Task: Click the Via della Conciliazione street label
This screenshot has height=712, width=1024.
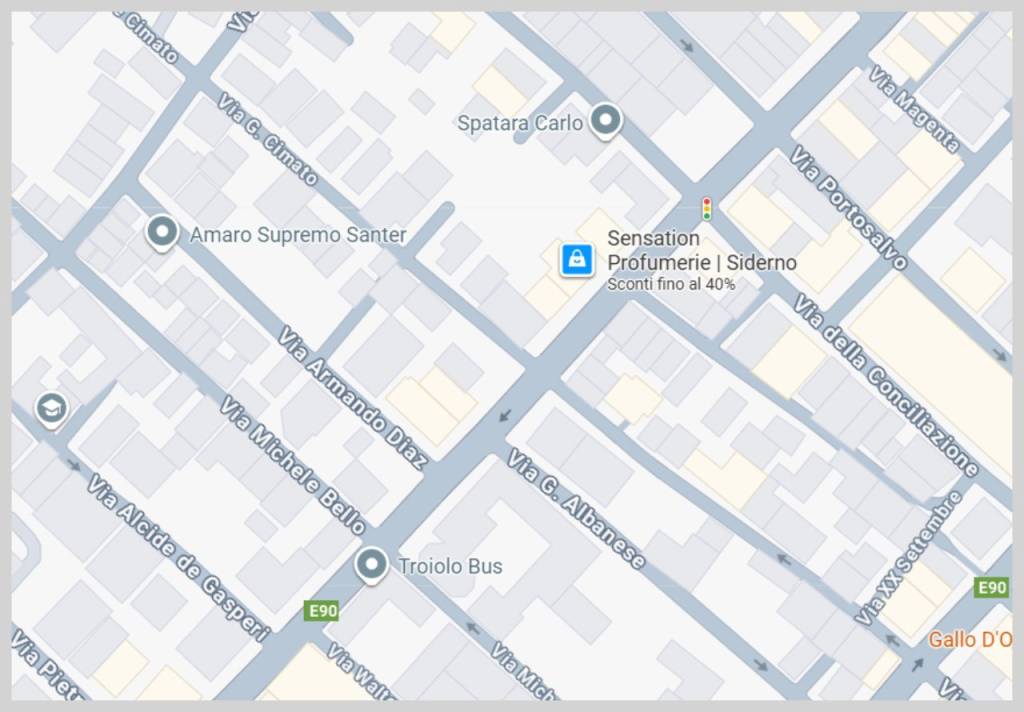Action: [x=886, y=385]
